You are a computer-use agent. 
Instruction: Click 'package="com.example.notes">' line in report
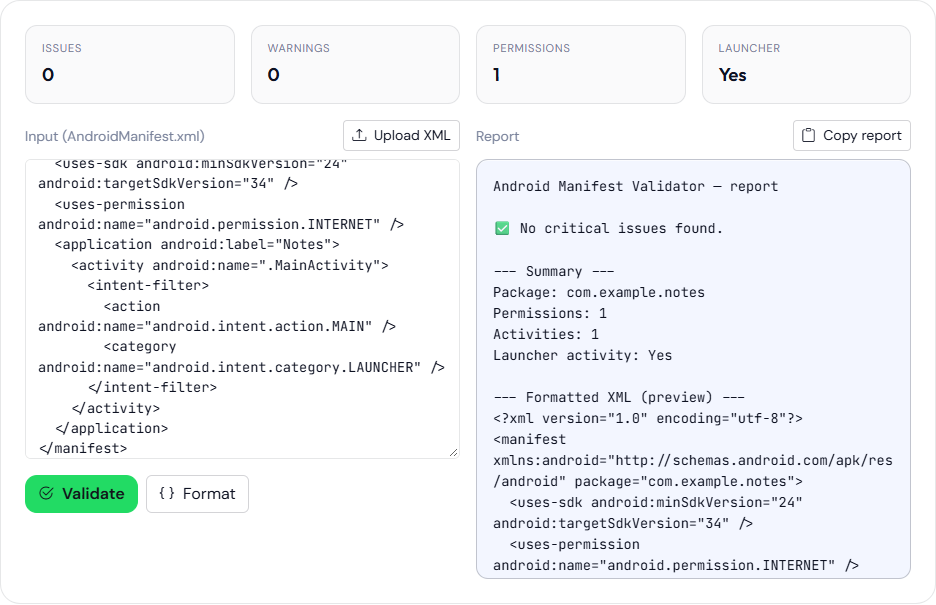[648, 481]
